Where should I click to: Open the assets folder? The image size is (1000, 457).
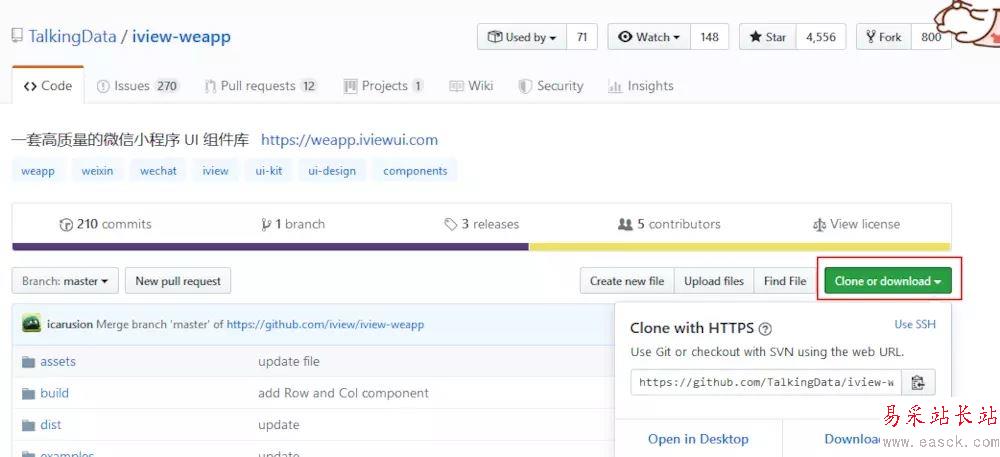pyautogui.click(x=58, y=361)
